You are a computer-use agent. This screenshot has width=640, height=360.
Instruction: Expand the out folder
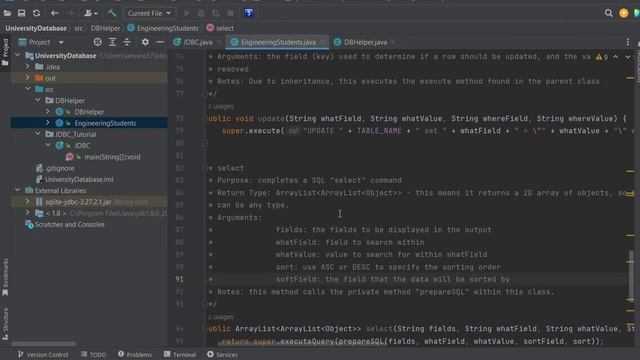click(28, 78)
